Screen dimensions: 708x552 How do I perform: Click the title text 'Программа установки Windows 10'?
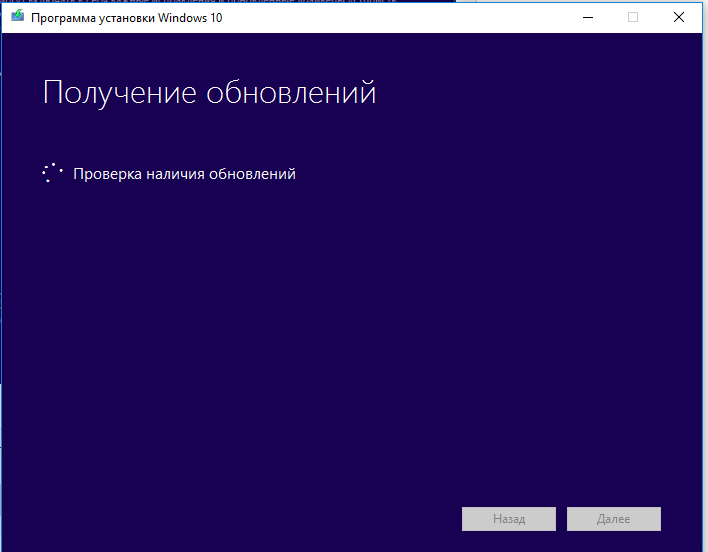pyautogui.click(x=126, y=18)
